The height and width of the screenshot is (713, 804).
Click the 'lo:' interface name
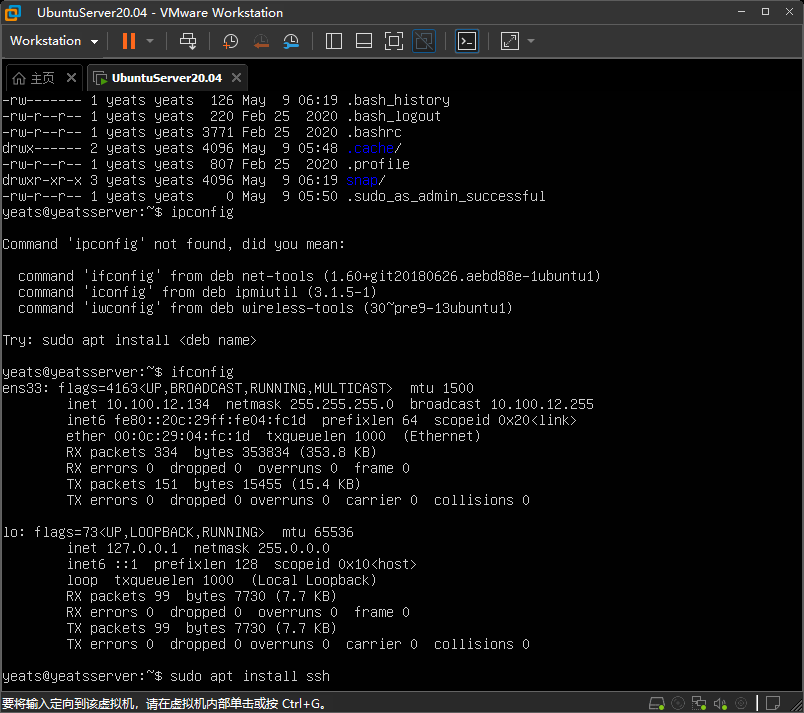point(14,532)
